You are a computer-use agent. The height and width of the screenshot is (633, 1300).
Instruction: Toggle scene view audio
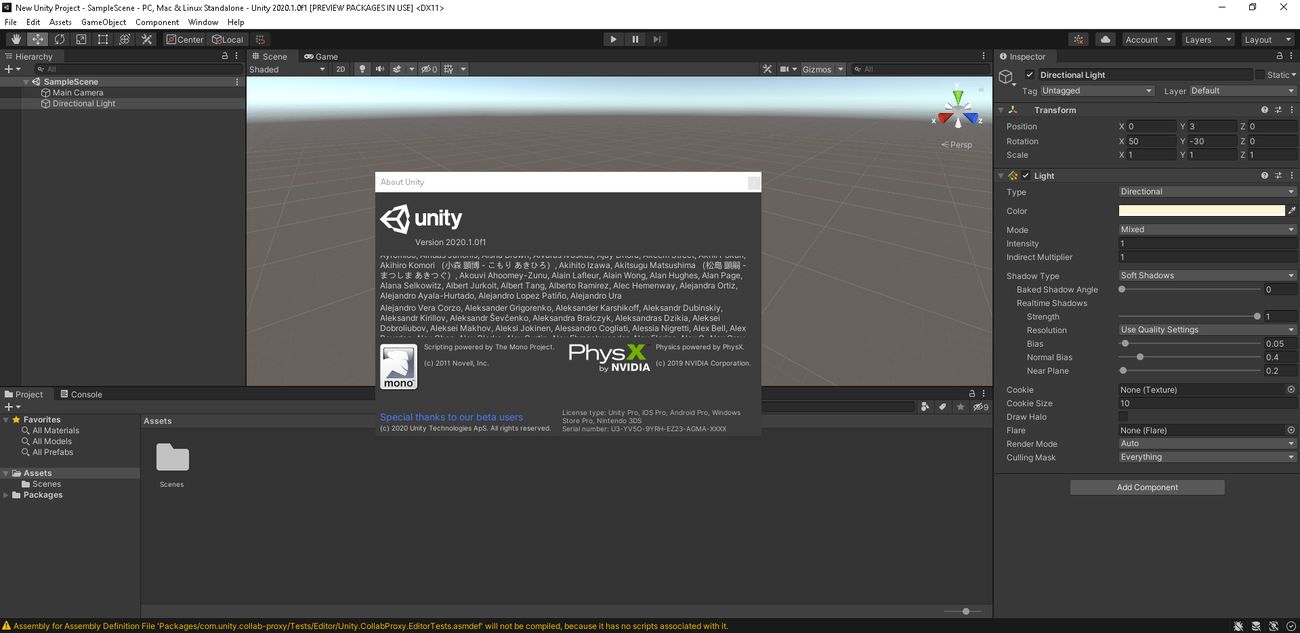pyautogui.click(x=379, y=68)
